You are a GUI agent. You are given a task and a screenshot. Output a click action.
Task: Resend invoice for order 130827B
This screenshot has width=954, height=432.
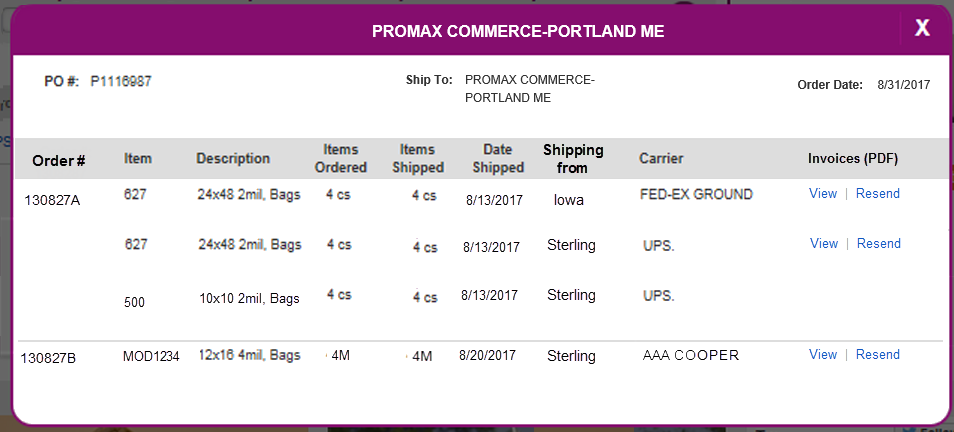[877, 354]
